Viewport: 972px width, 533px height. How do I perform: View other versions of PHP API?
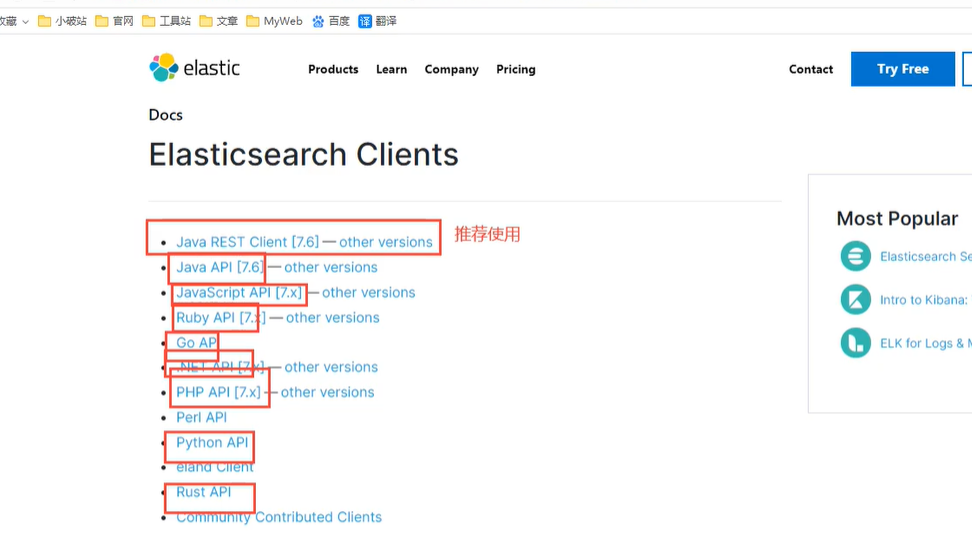(x=327, y=392)
